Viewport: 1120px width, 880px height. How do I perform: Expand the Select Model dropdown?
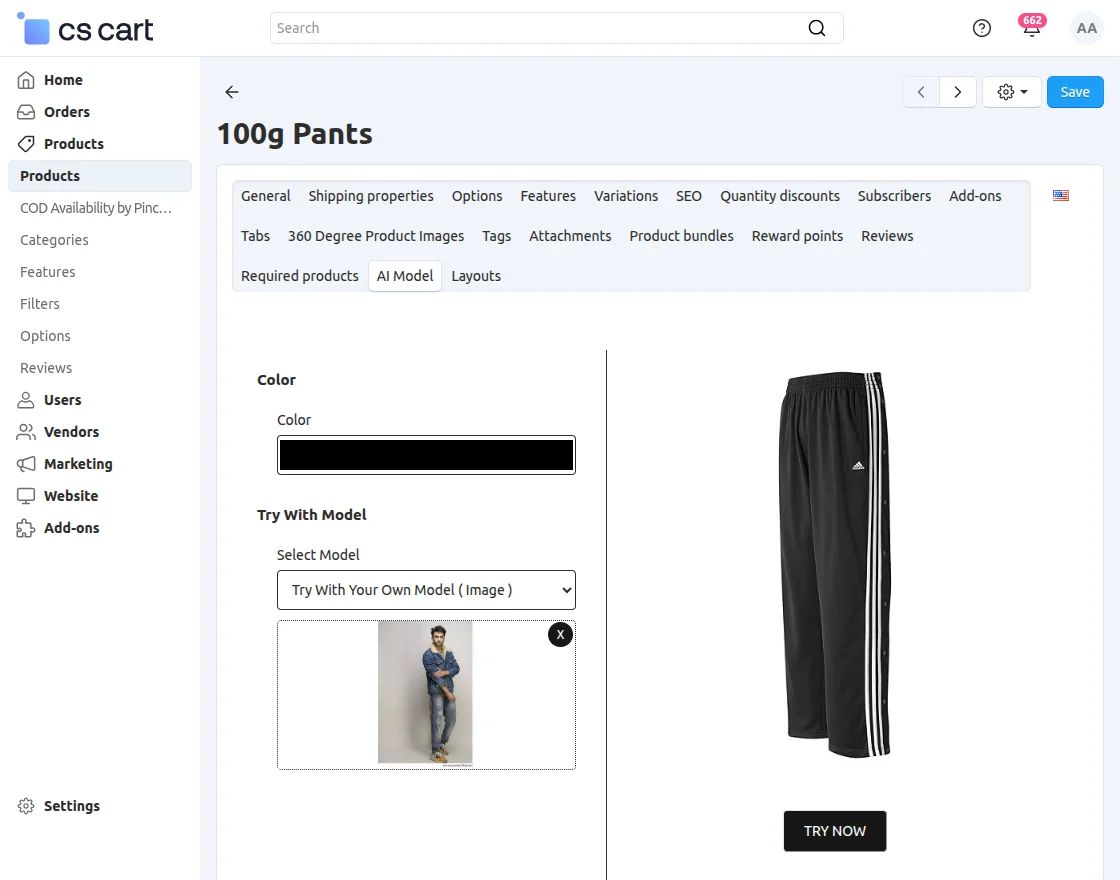tap(426, 590)
